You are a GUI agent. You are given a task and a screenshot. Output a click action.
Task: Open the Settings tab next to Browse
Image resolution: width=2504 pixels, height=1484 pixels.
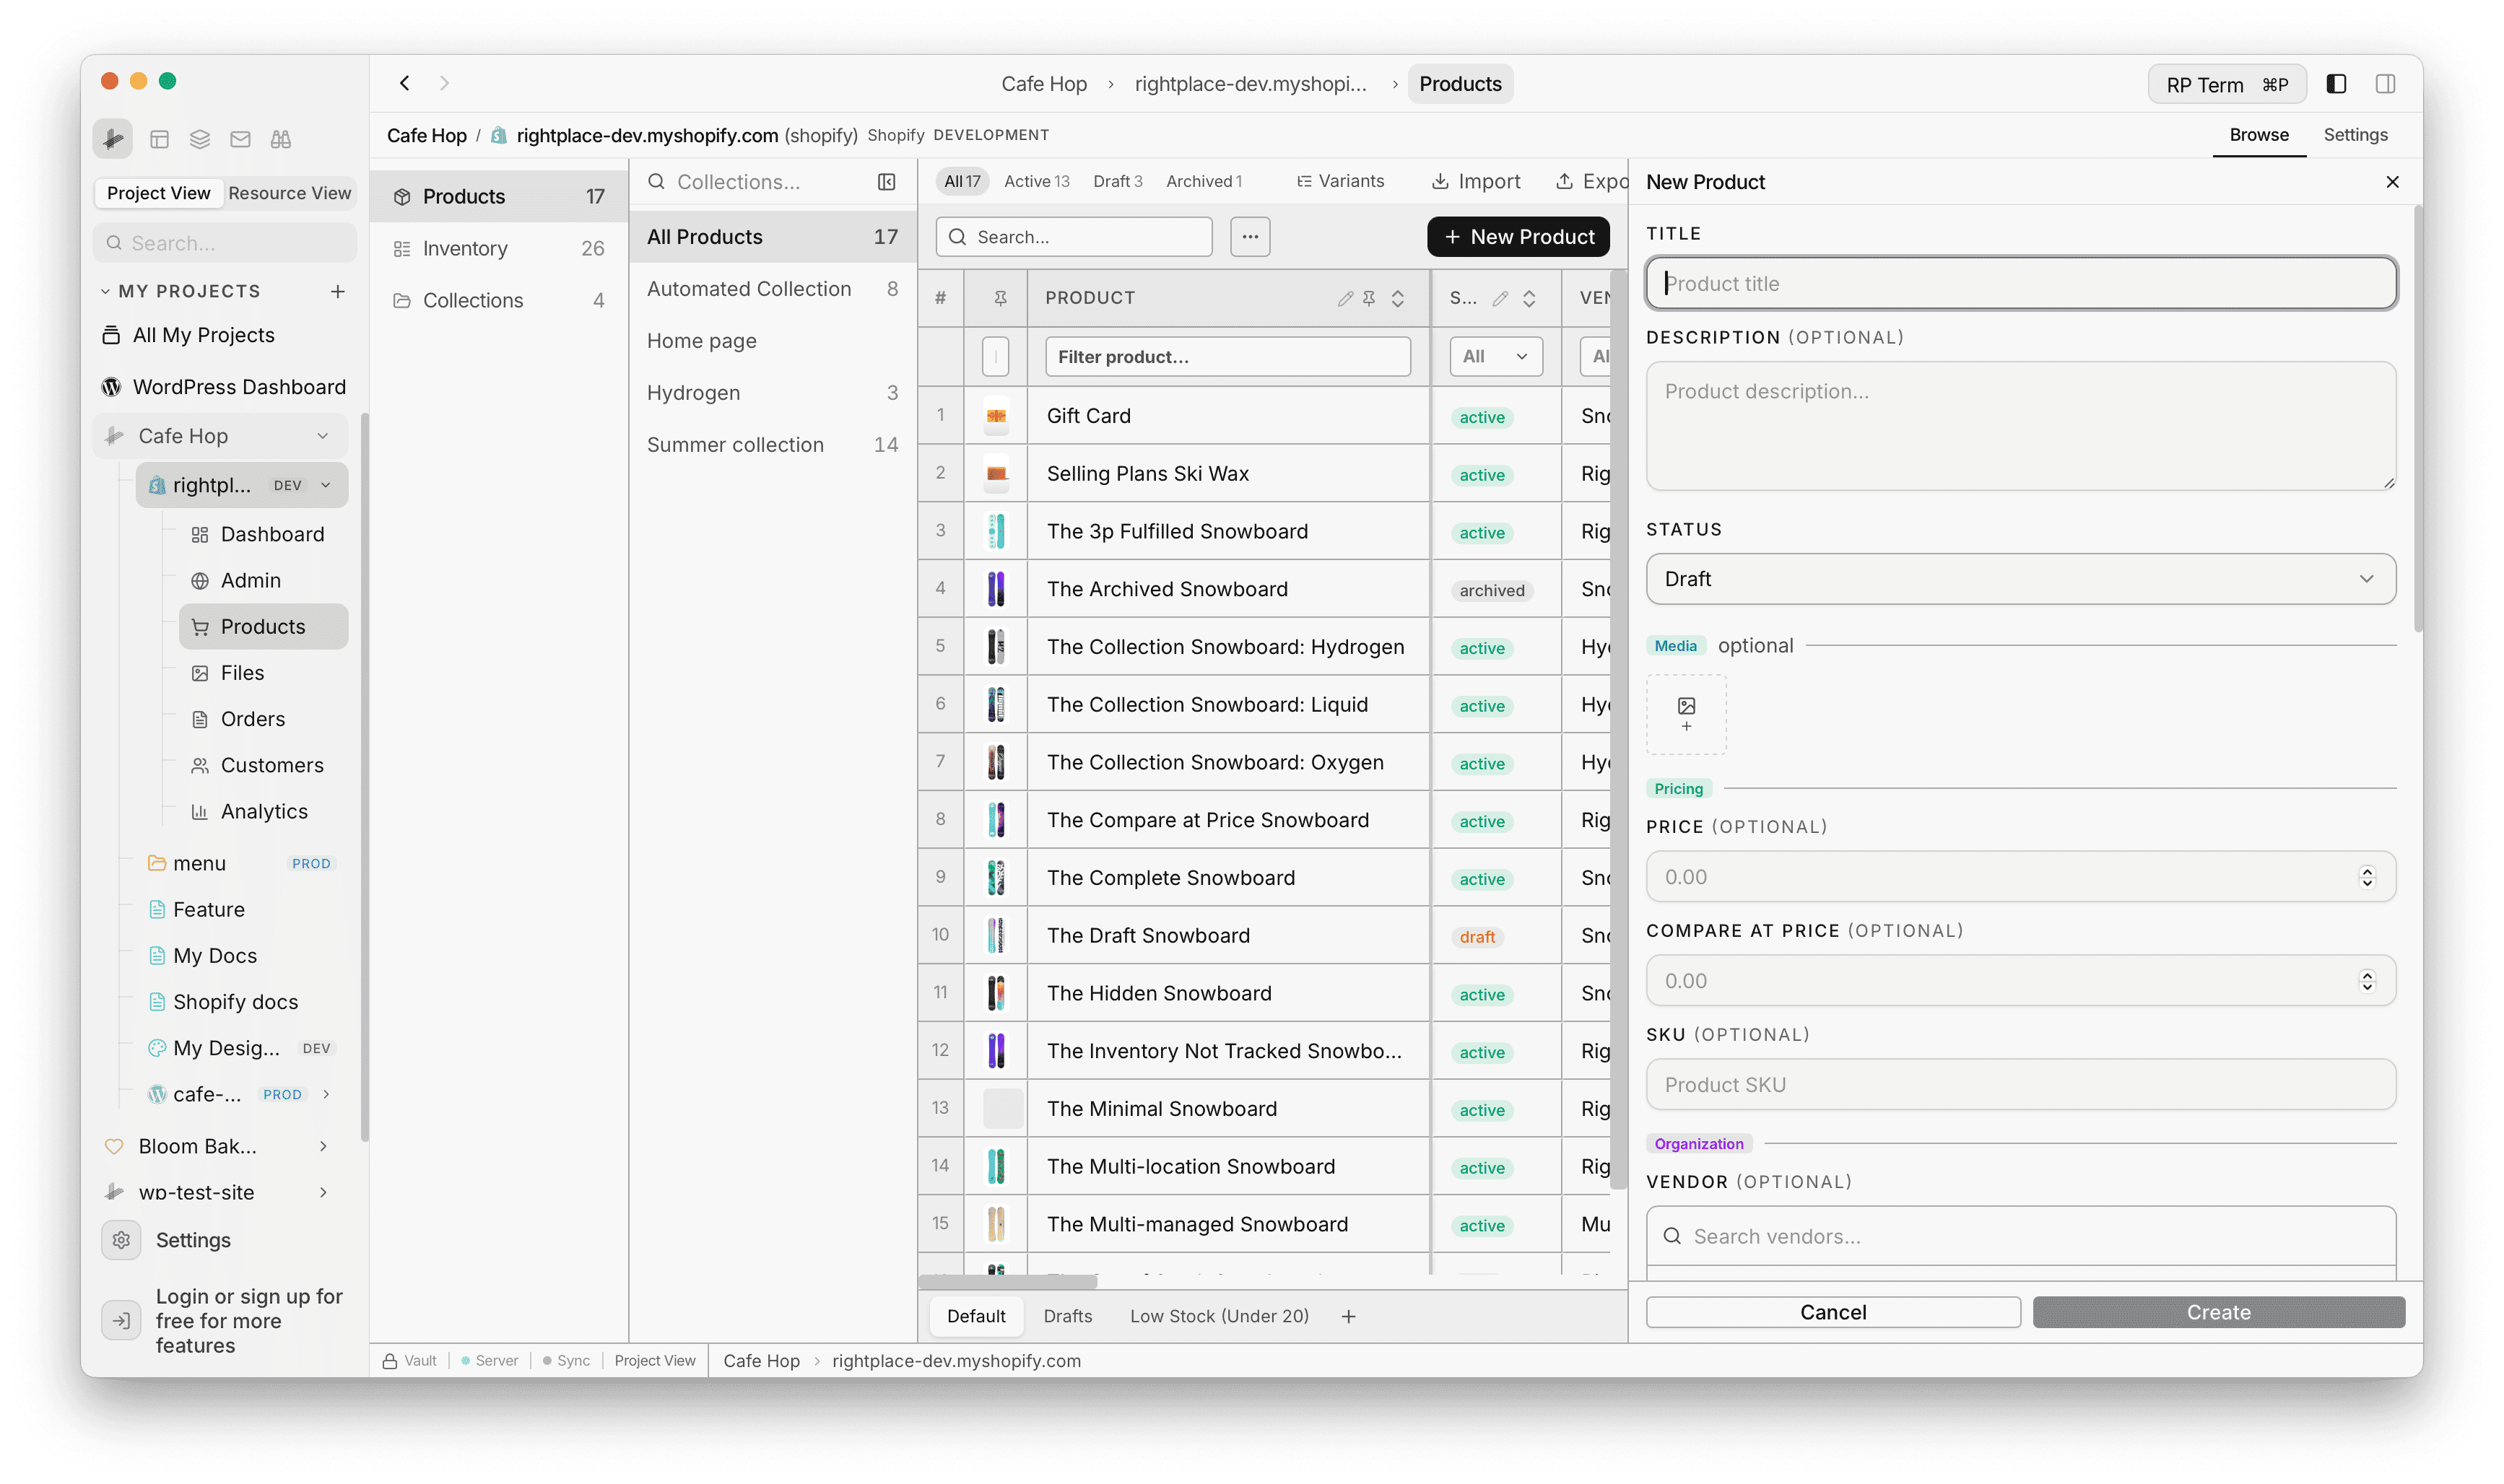click(2356, 134)
